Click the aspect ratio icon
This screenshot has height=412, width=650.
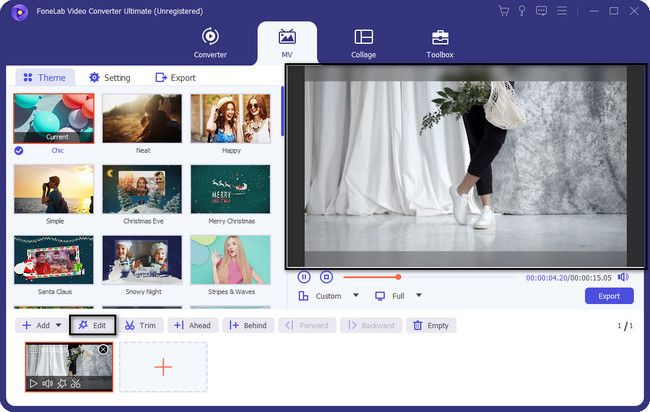303,296
